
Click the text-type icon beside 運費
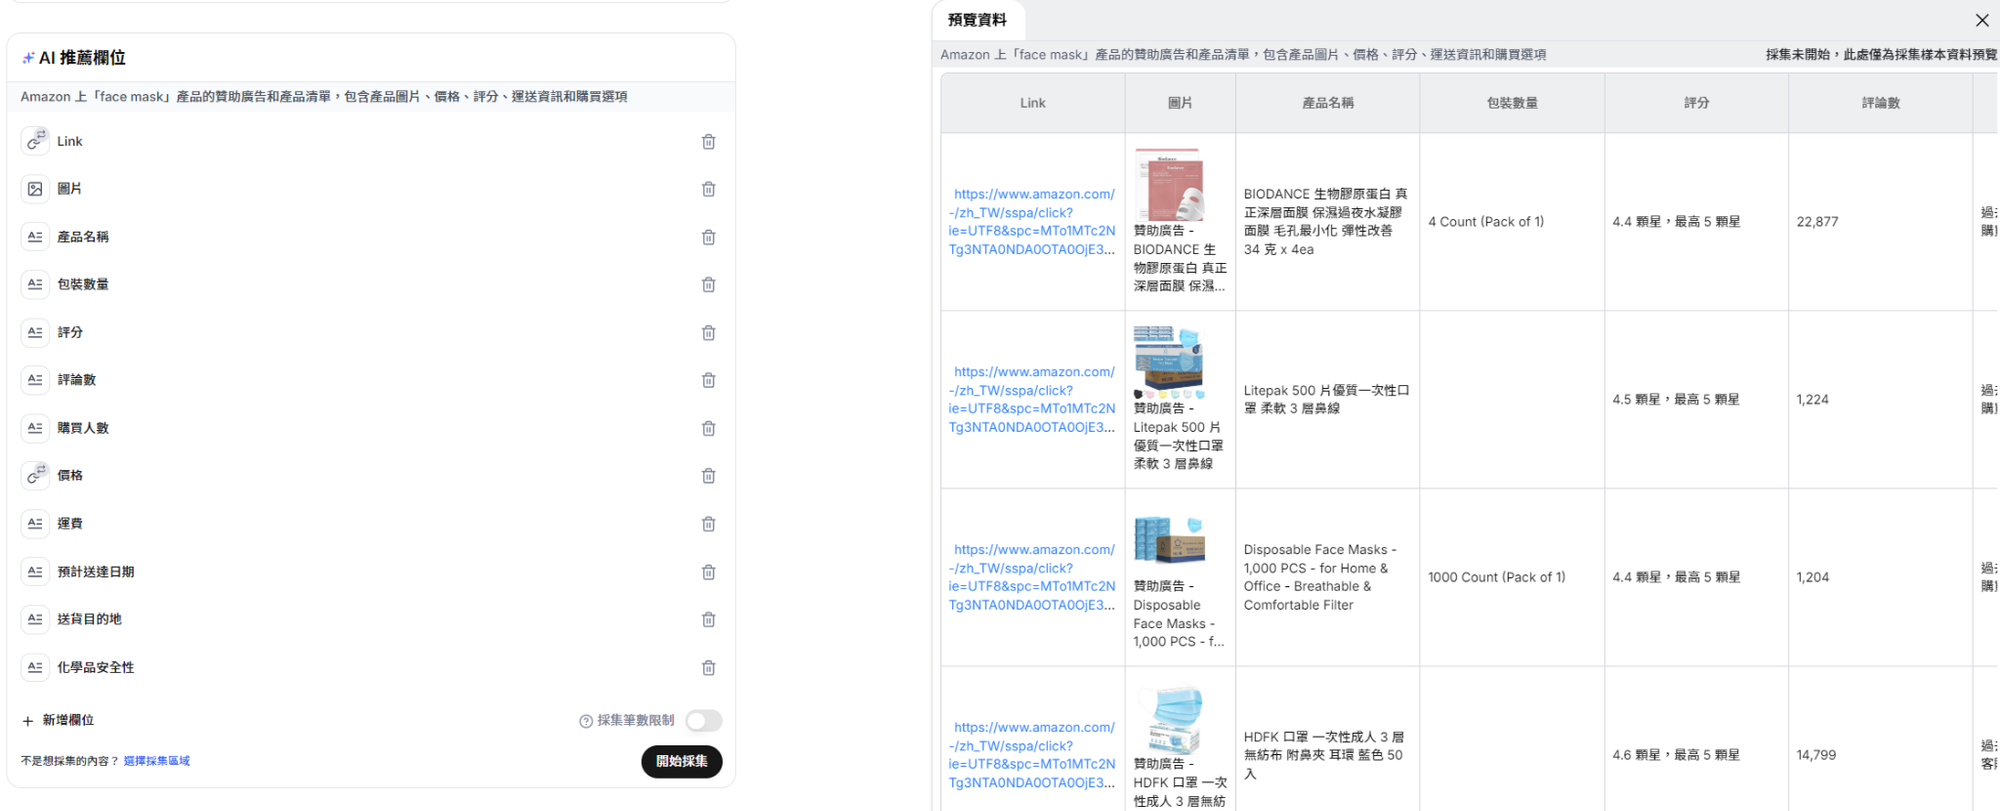click(x=35, y=523)
